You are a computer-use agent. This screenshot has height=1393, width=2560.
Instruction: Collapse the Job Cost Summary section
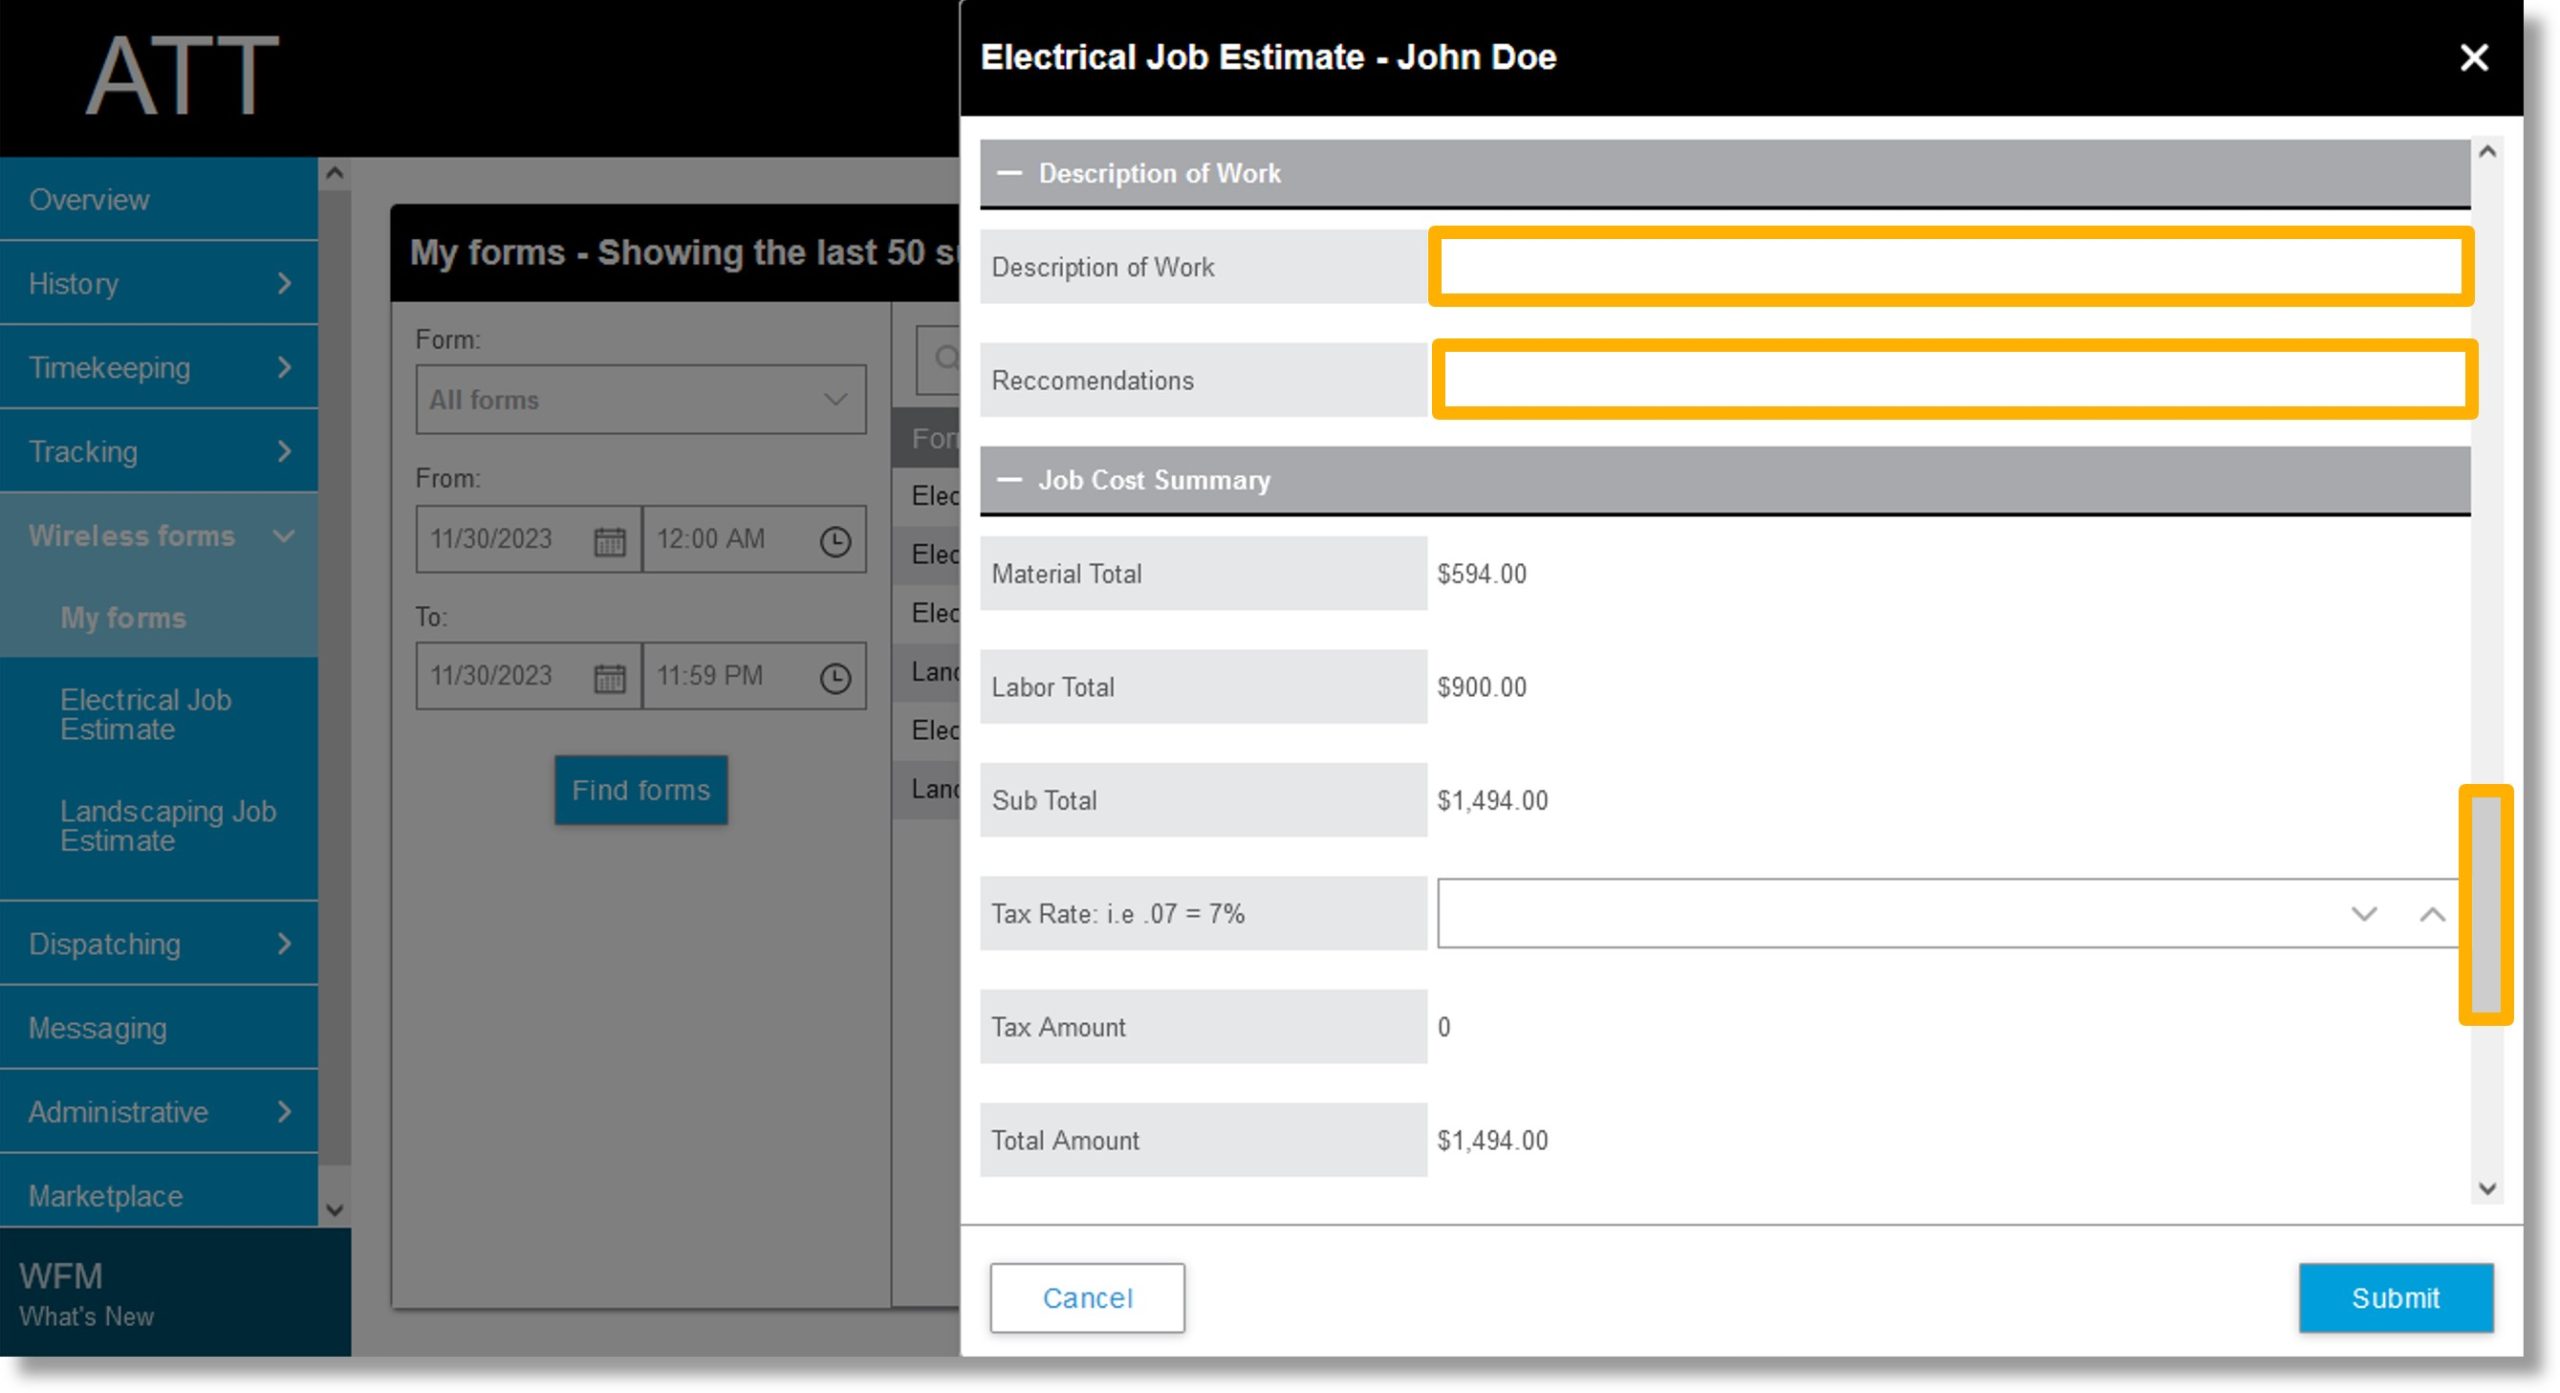[x=1012, y=480]
